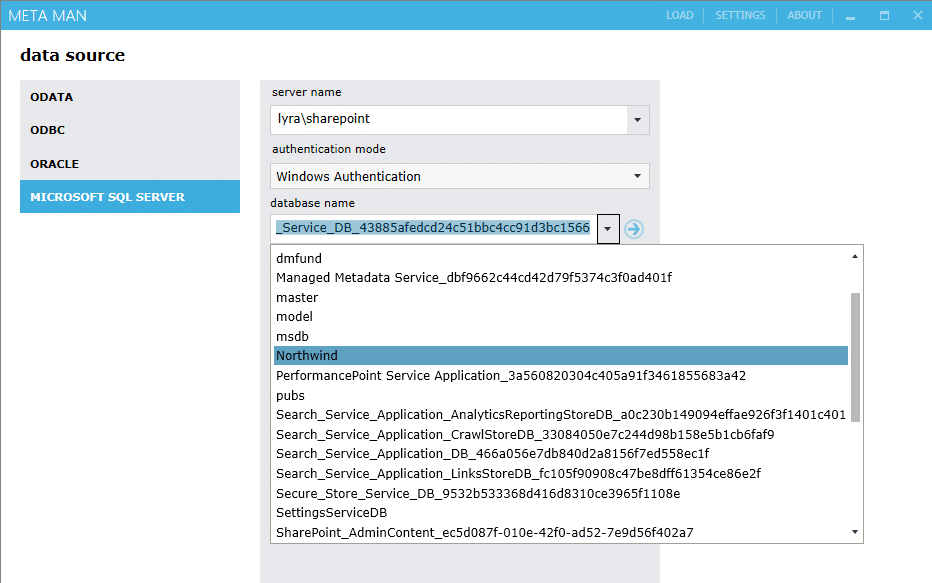Select SharePoint_AdminContent database entry
The height and width of the screenshot is (583, 932).
click(561, 532)
